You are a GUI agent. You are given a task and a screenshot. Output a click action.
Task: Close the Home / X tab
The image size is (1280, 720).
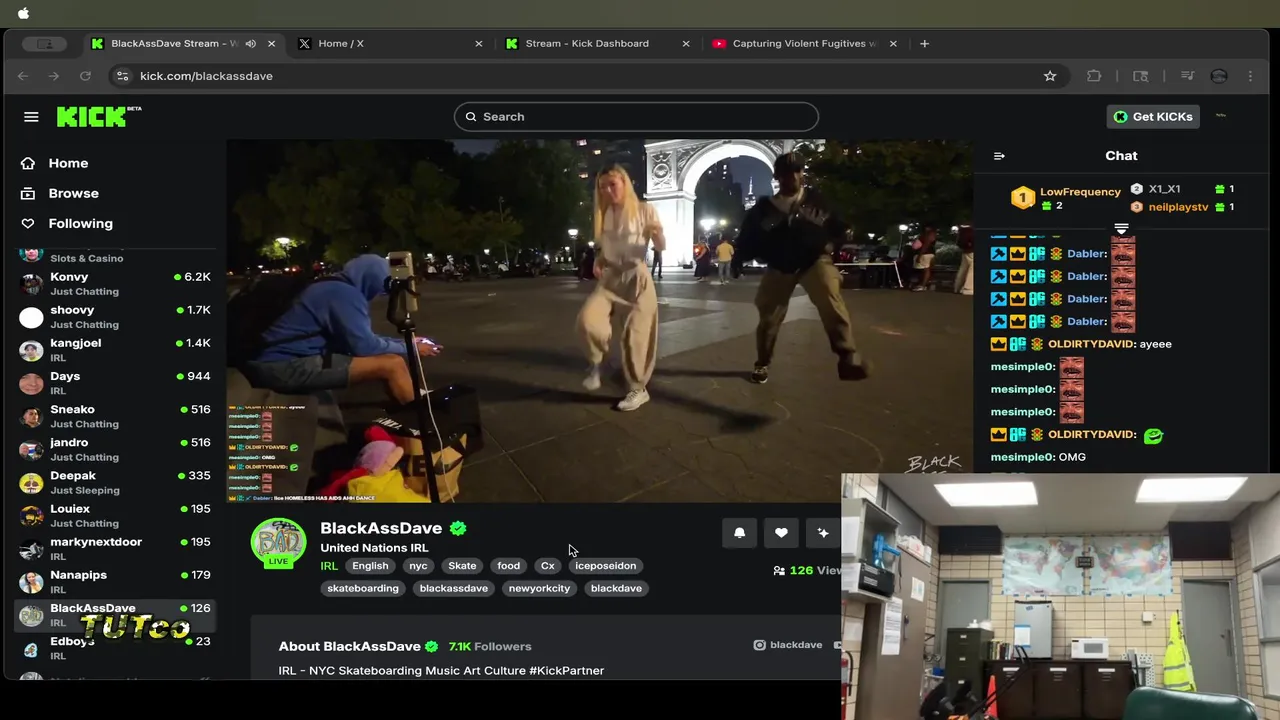pyautogui.click(x=479, y=43)
